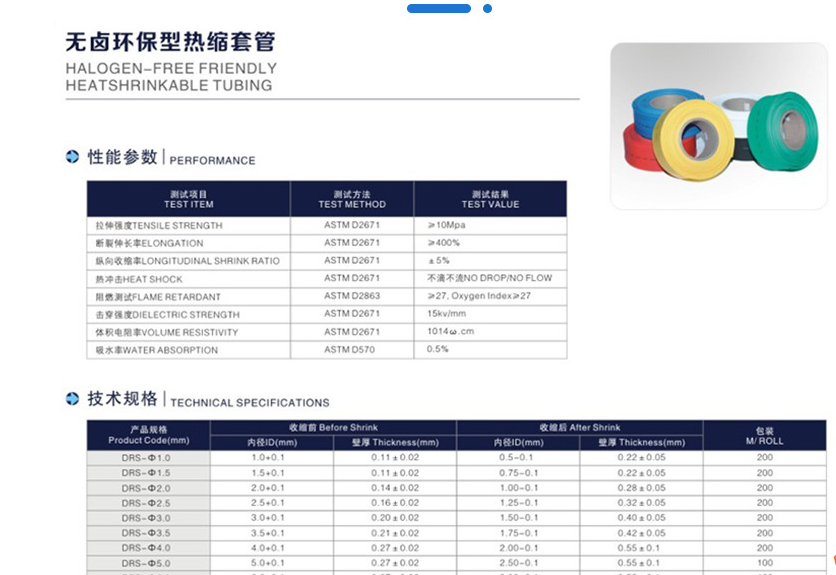This screenshot has width=836, height=575.
Task: Select the active elongated carousel indicator
Action: [x=439, y=9]
